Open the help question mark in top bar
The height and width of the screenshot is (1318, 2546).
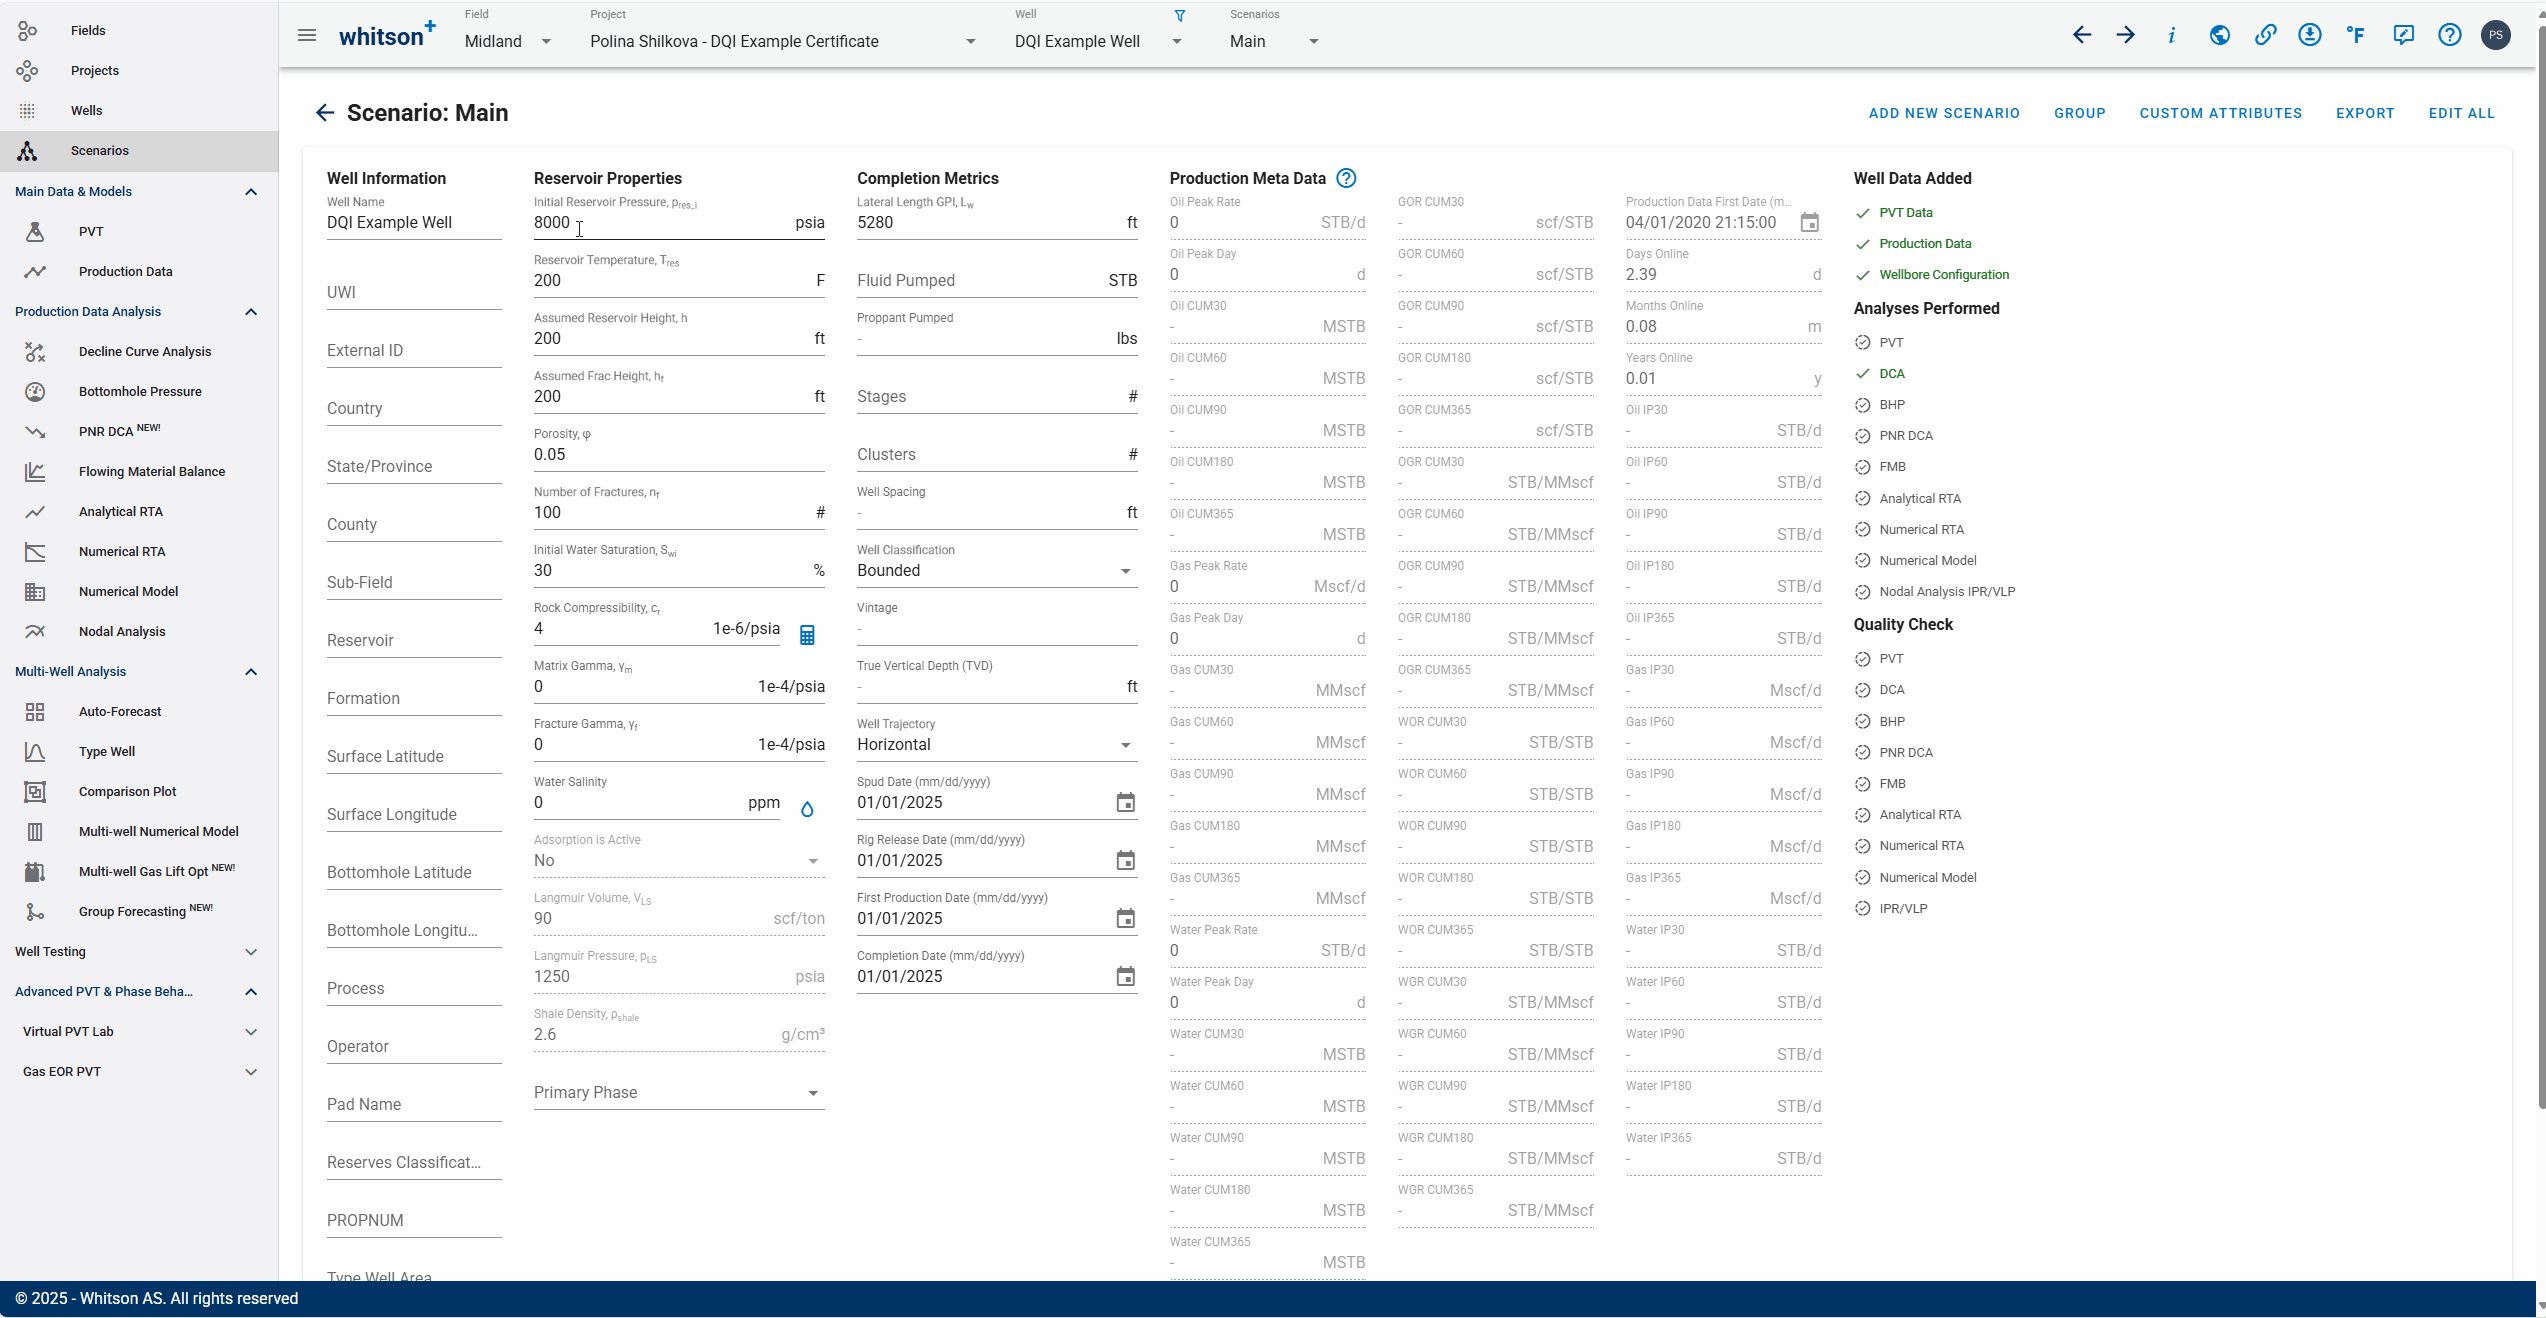pyautogui.click(x=2450, y=35)
